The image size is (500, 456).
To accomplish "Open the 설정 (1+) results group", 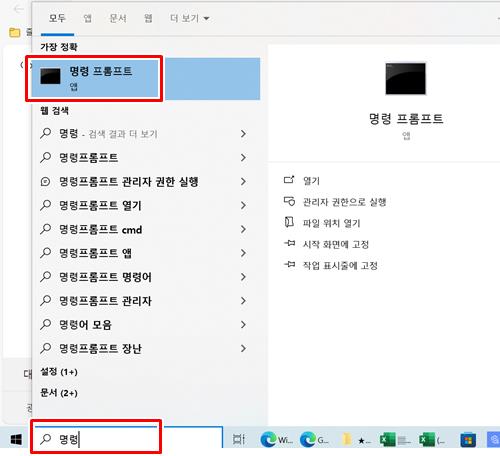I will point(59,372).
